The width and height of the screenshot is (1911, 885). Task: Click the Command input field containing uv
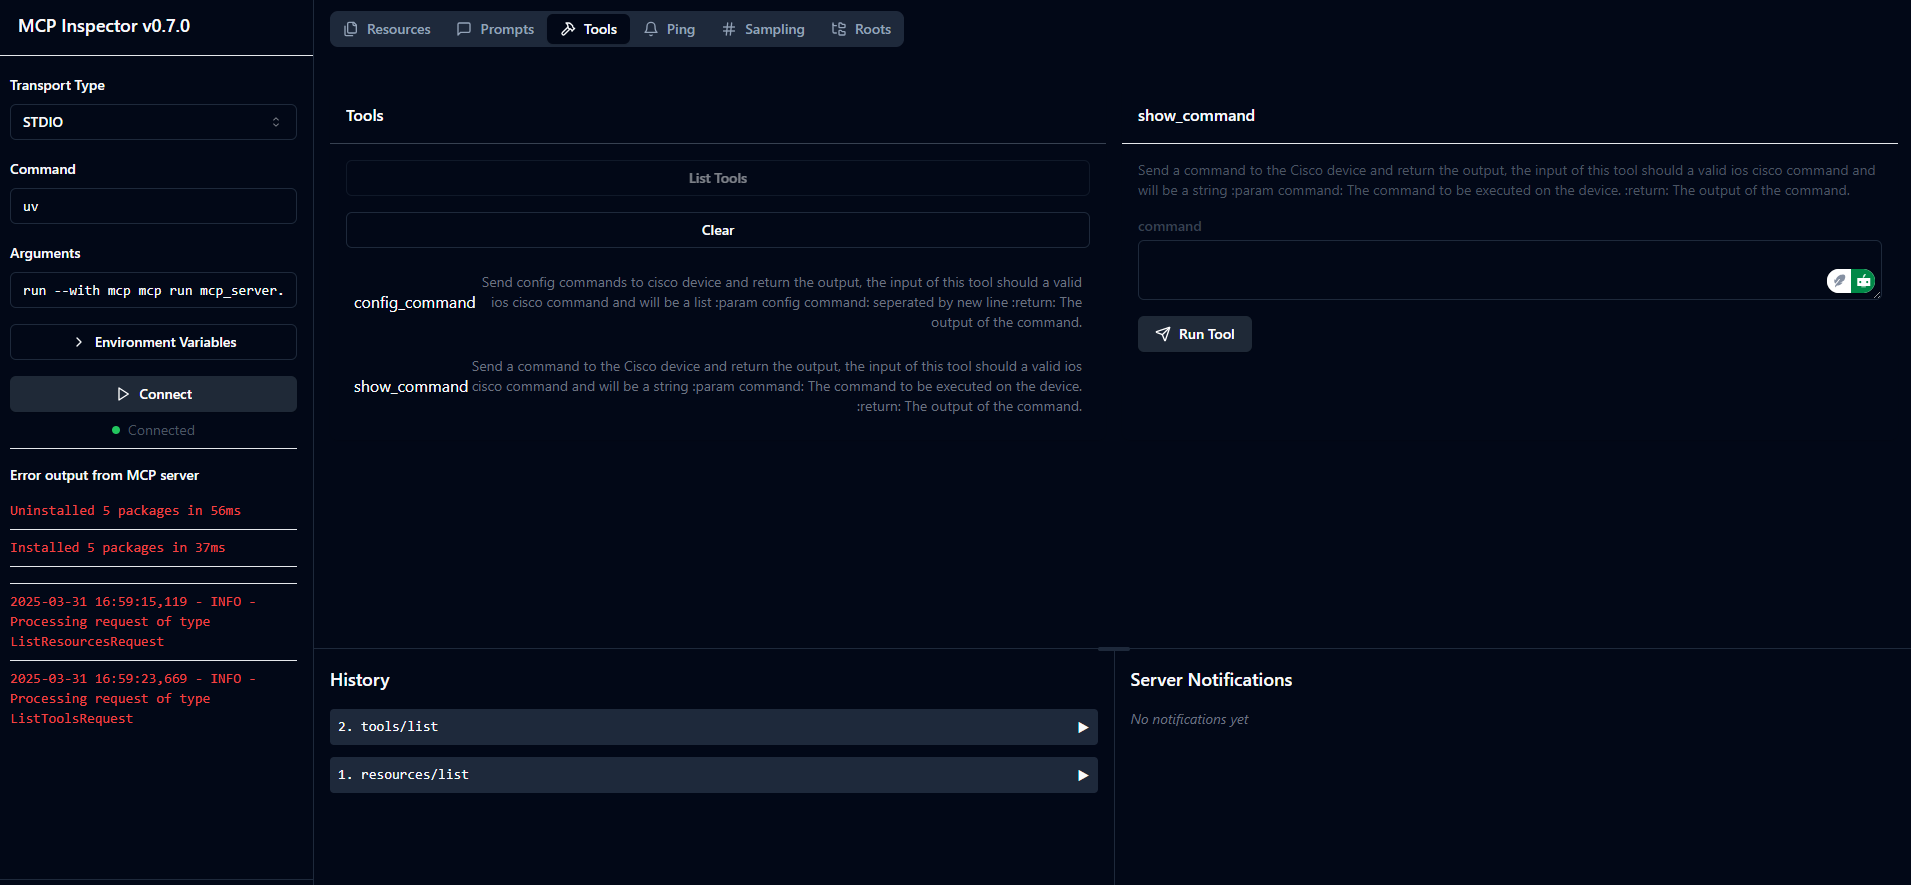[x=153, y=206]
